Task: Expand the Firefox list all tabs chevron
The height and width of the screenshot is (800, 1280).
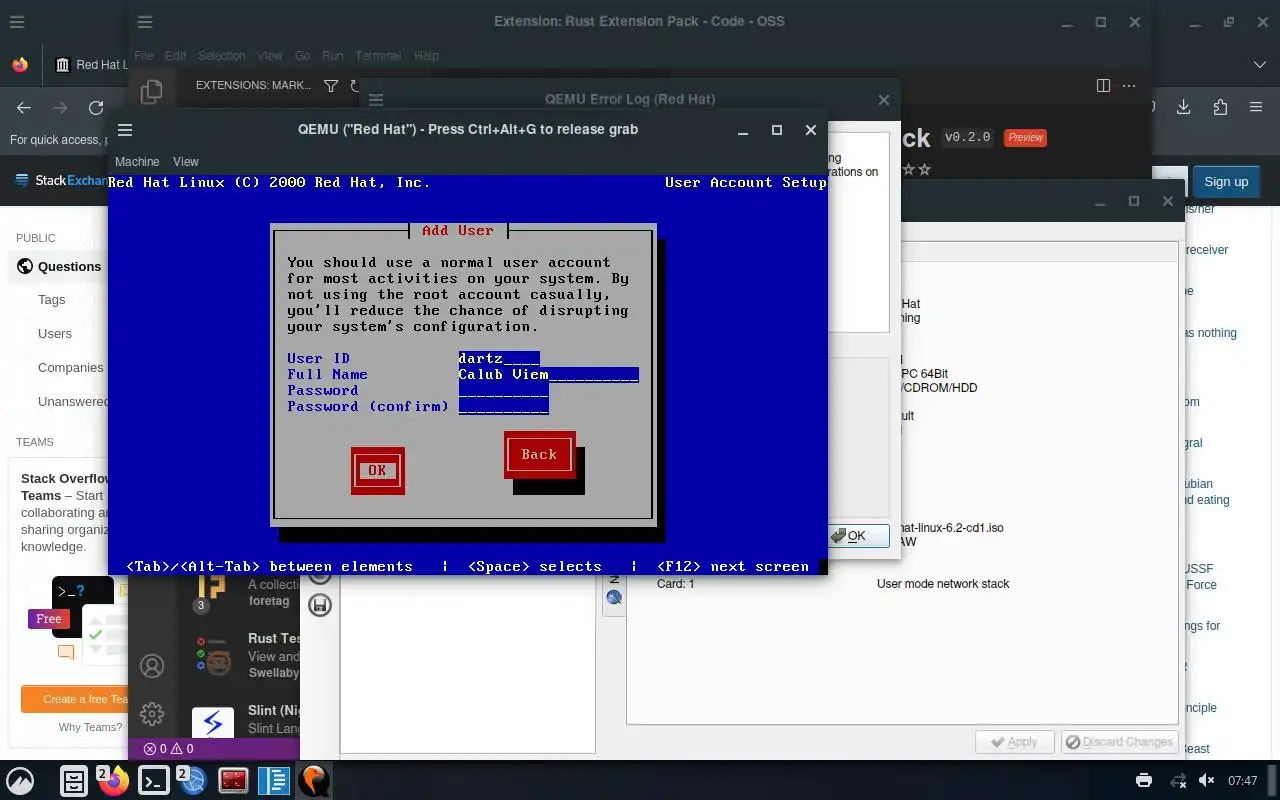Action: pyautogui.click(x=1259, y=65)
